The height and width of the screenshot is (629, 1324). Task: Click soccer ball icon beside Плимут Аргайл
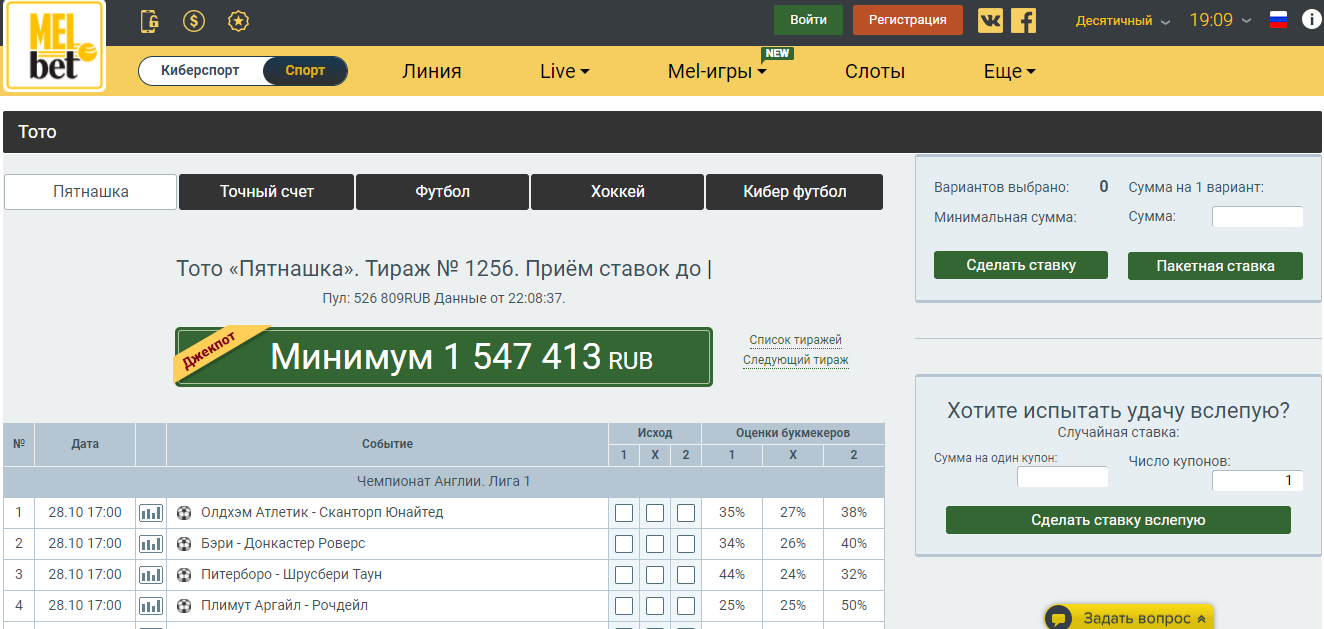(184, 606)
